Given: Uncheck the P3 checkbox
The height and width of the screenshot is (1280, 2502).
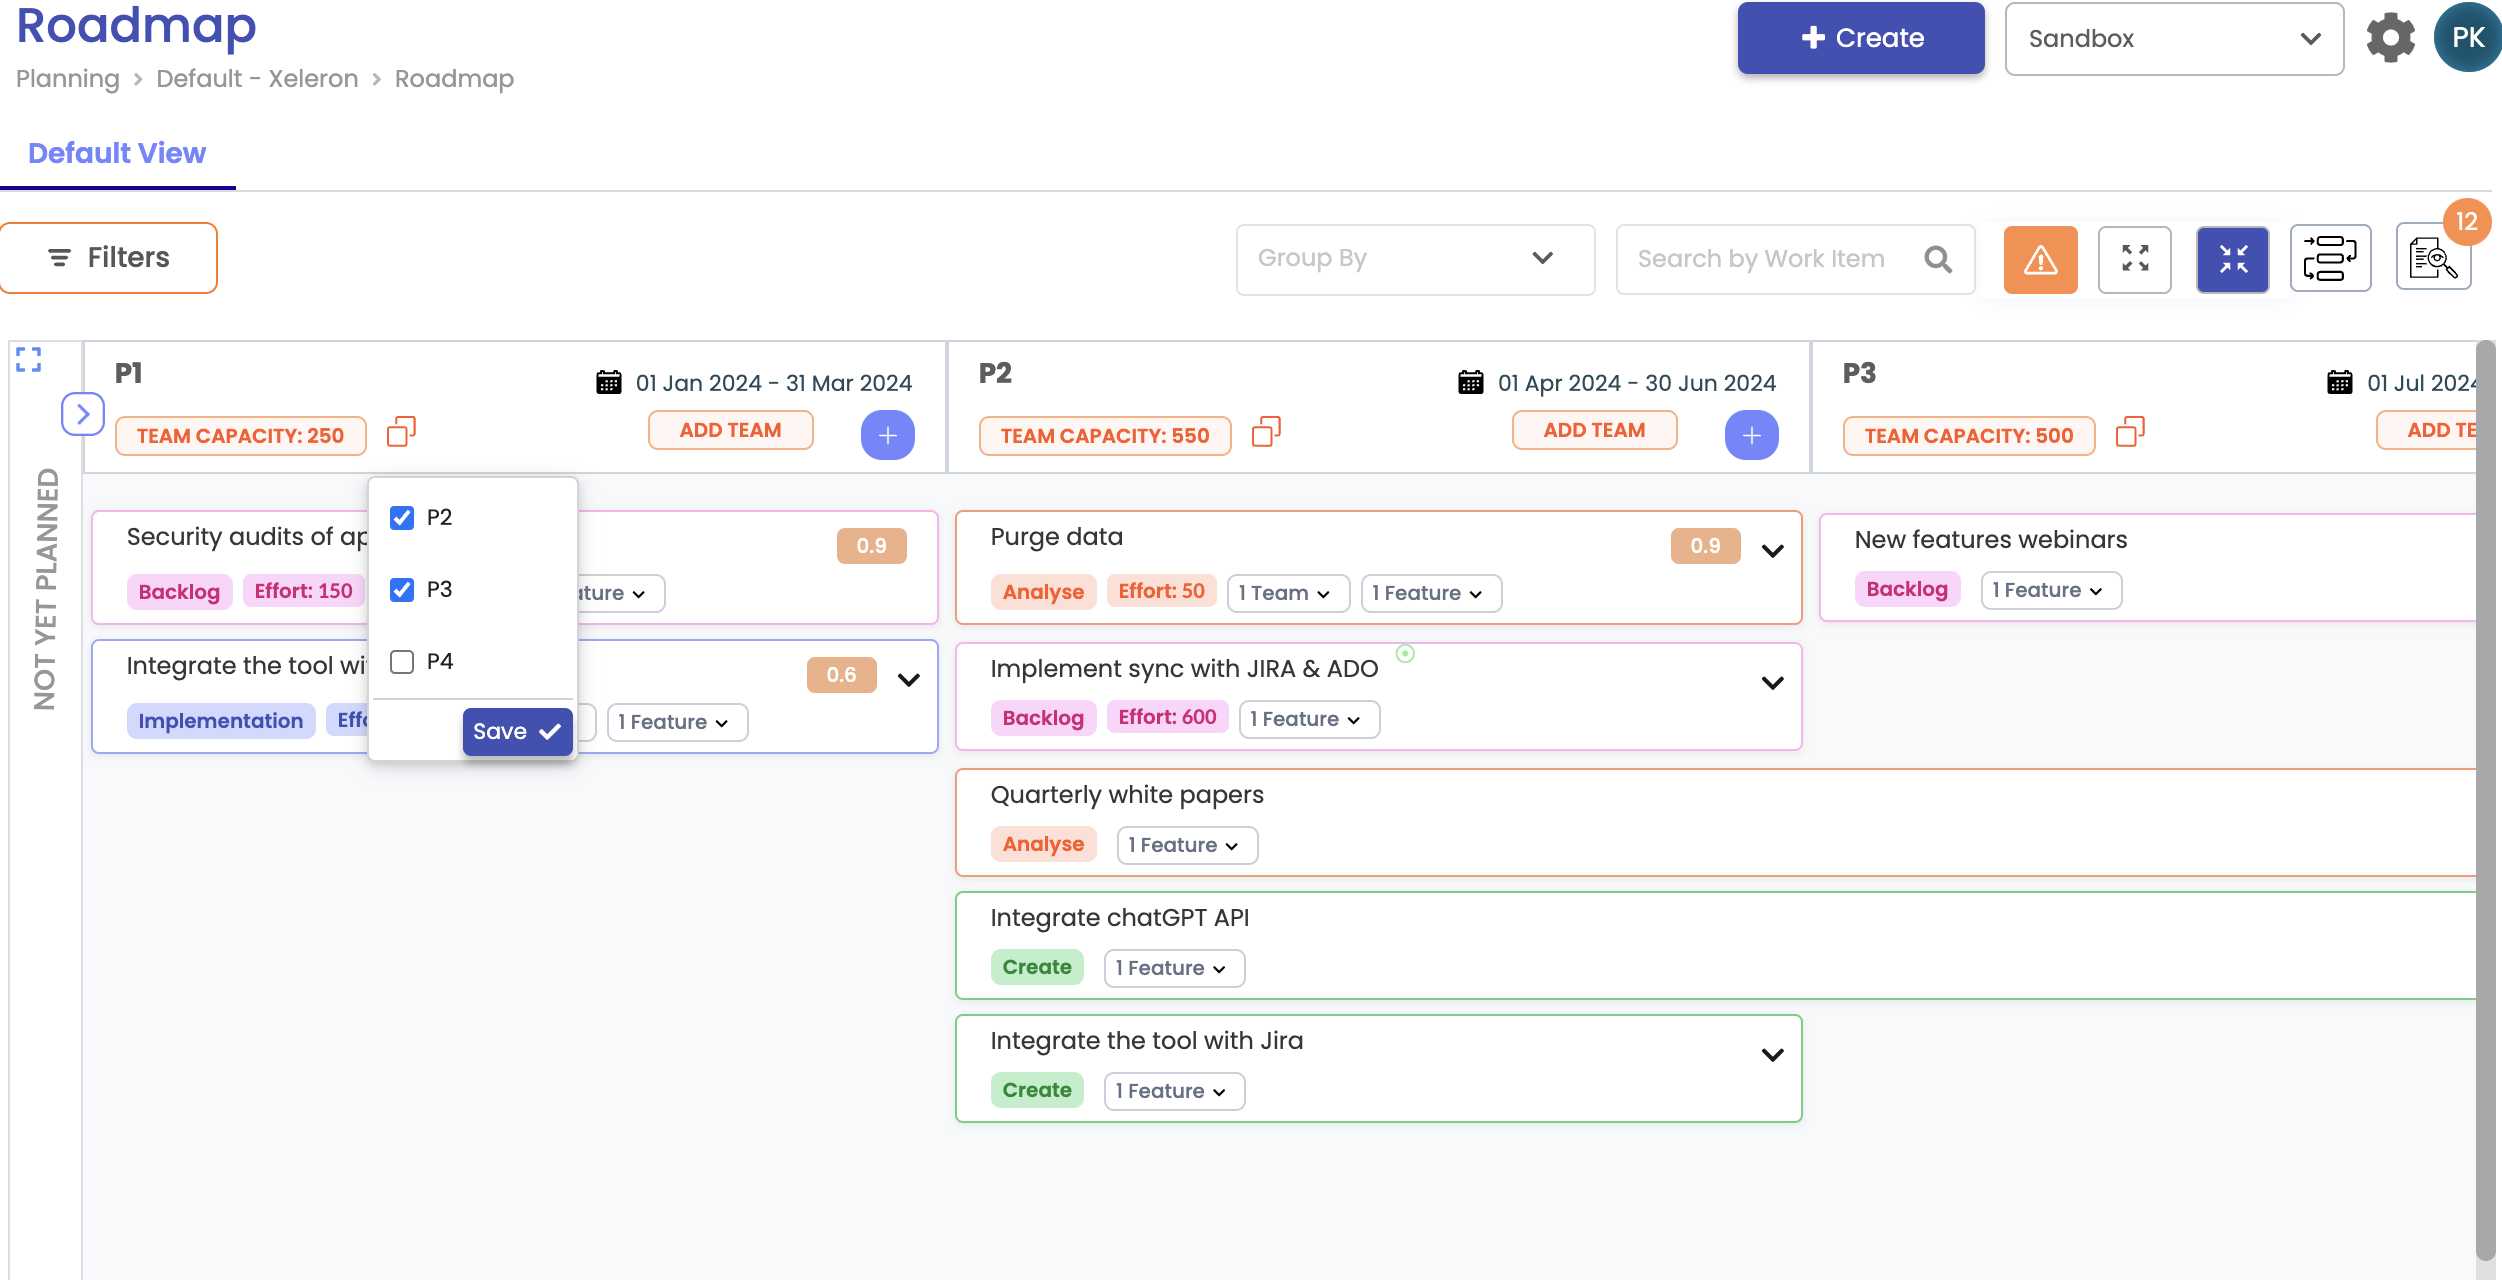Looking at the screenshot, I should point(402,590).
